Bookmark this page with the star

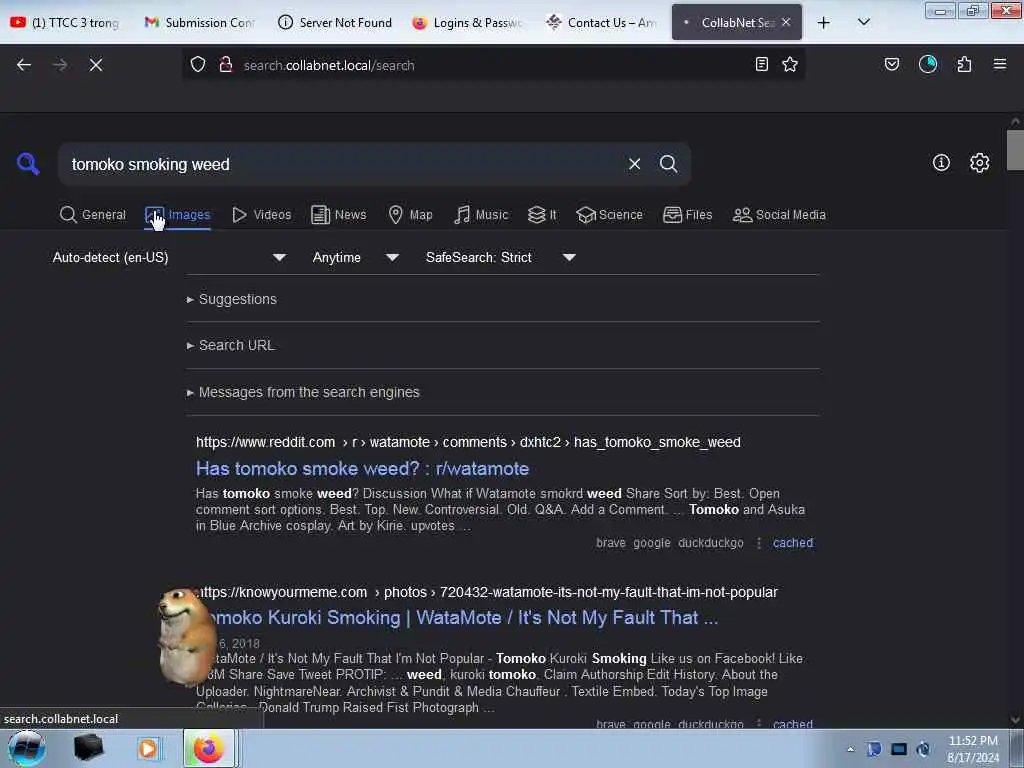790,64
